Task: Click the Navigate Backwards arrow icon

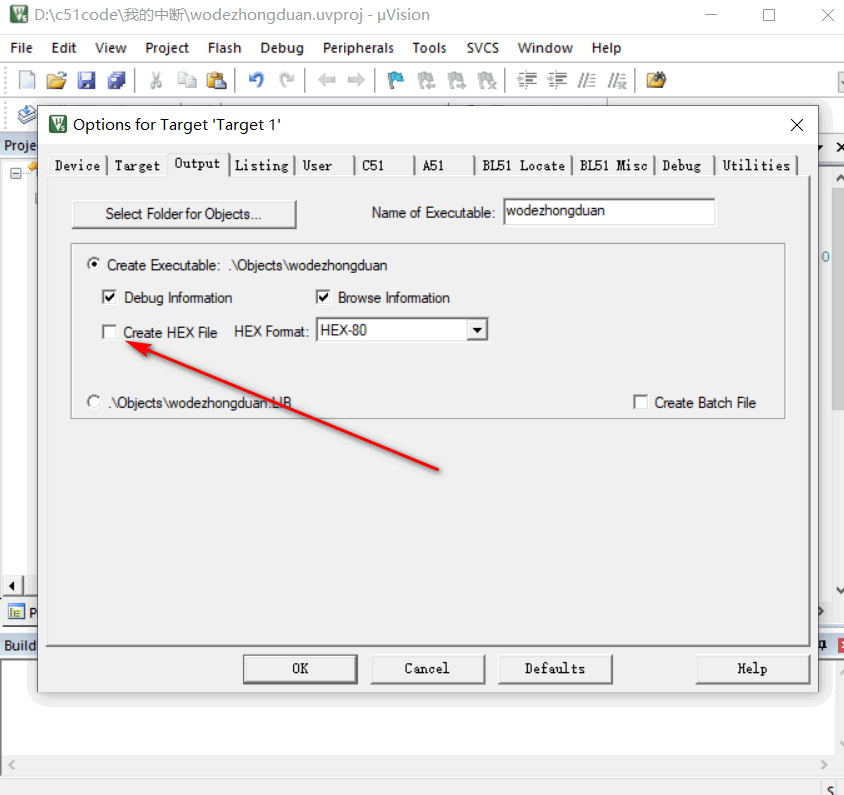Action: coord(327,81)
